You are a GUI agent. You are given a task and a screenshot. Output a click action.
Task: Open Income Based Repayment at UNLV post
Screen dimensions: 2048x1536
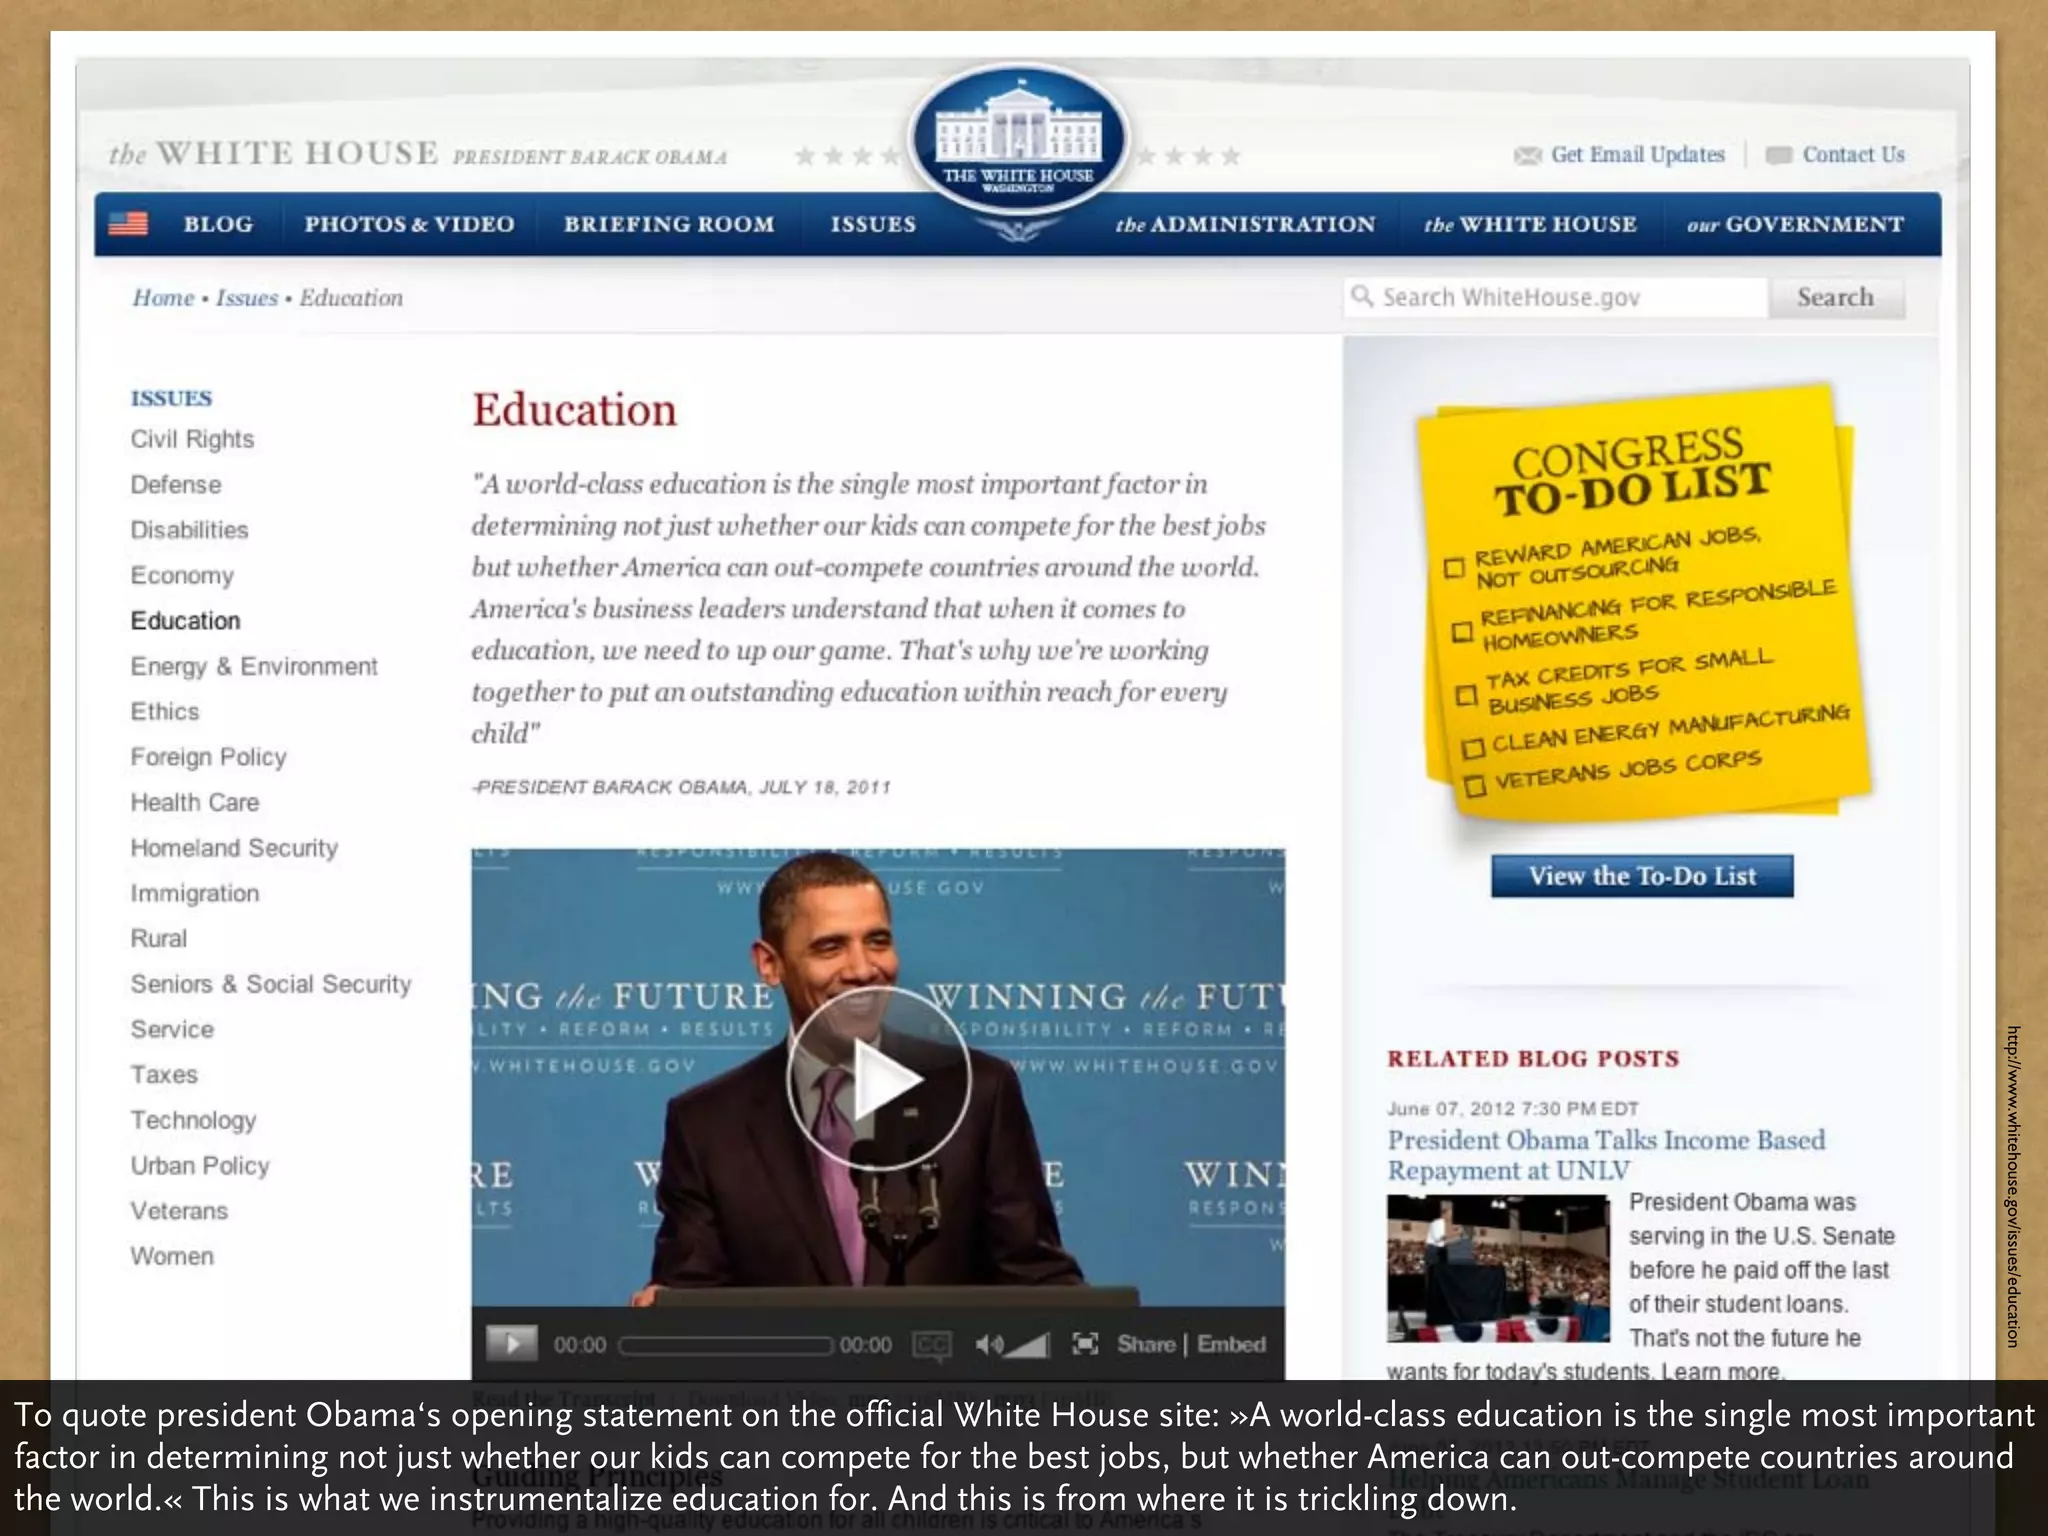[x=1606, y=1155]
